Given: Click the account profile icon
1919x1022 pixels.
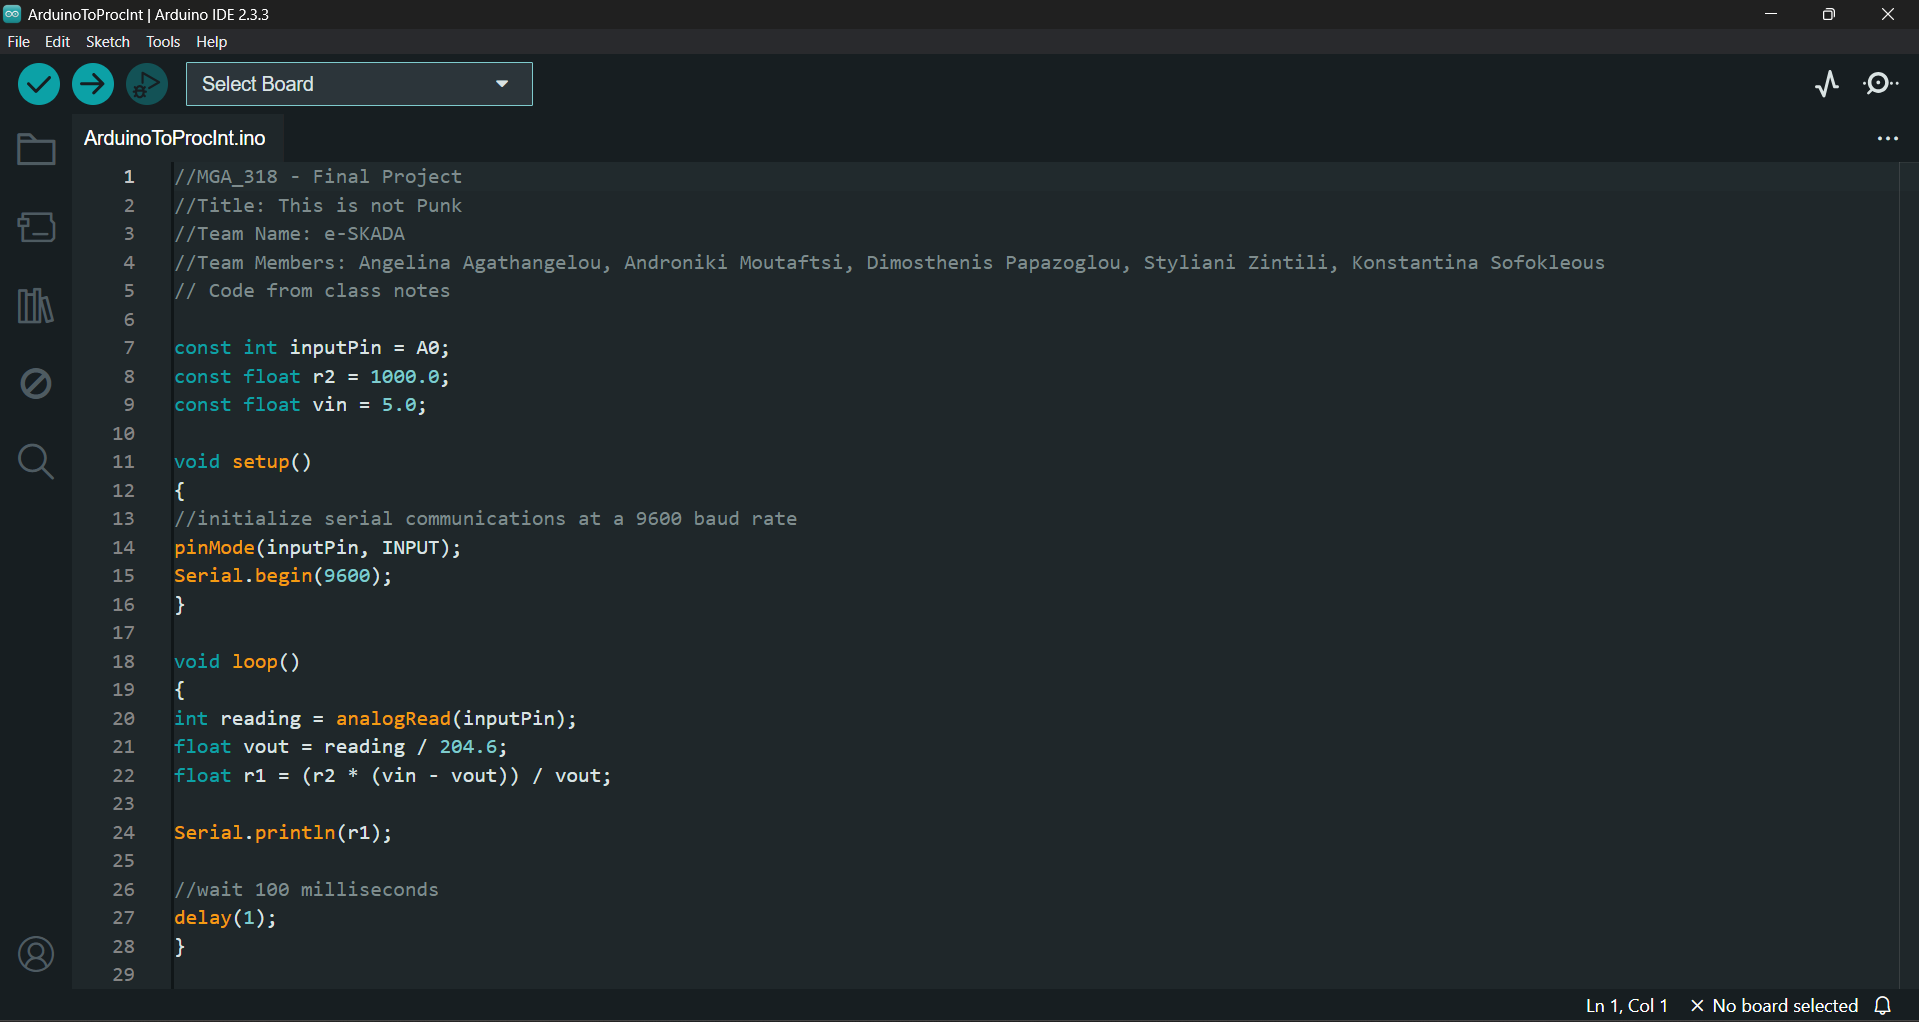Looking at the screenshot, I should click(x=36, y=955).
